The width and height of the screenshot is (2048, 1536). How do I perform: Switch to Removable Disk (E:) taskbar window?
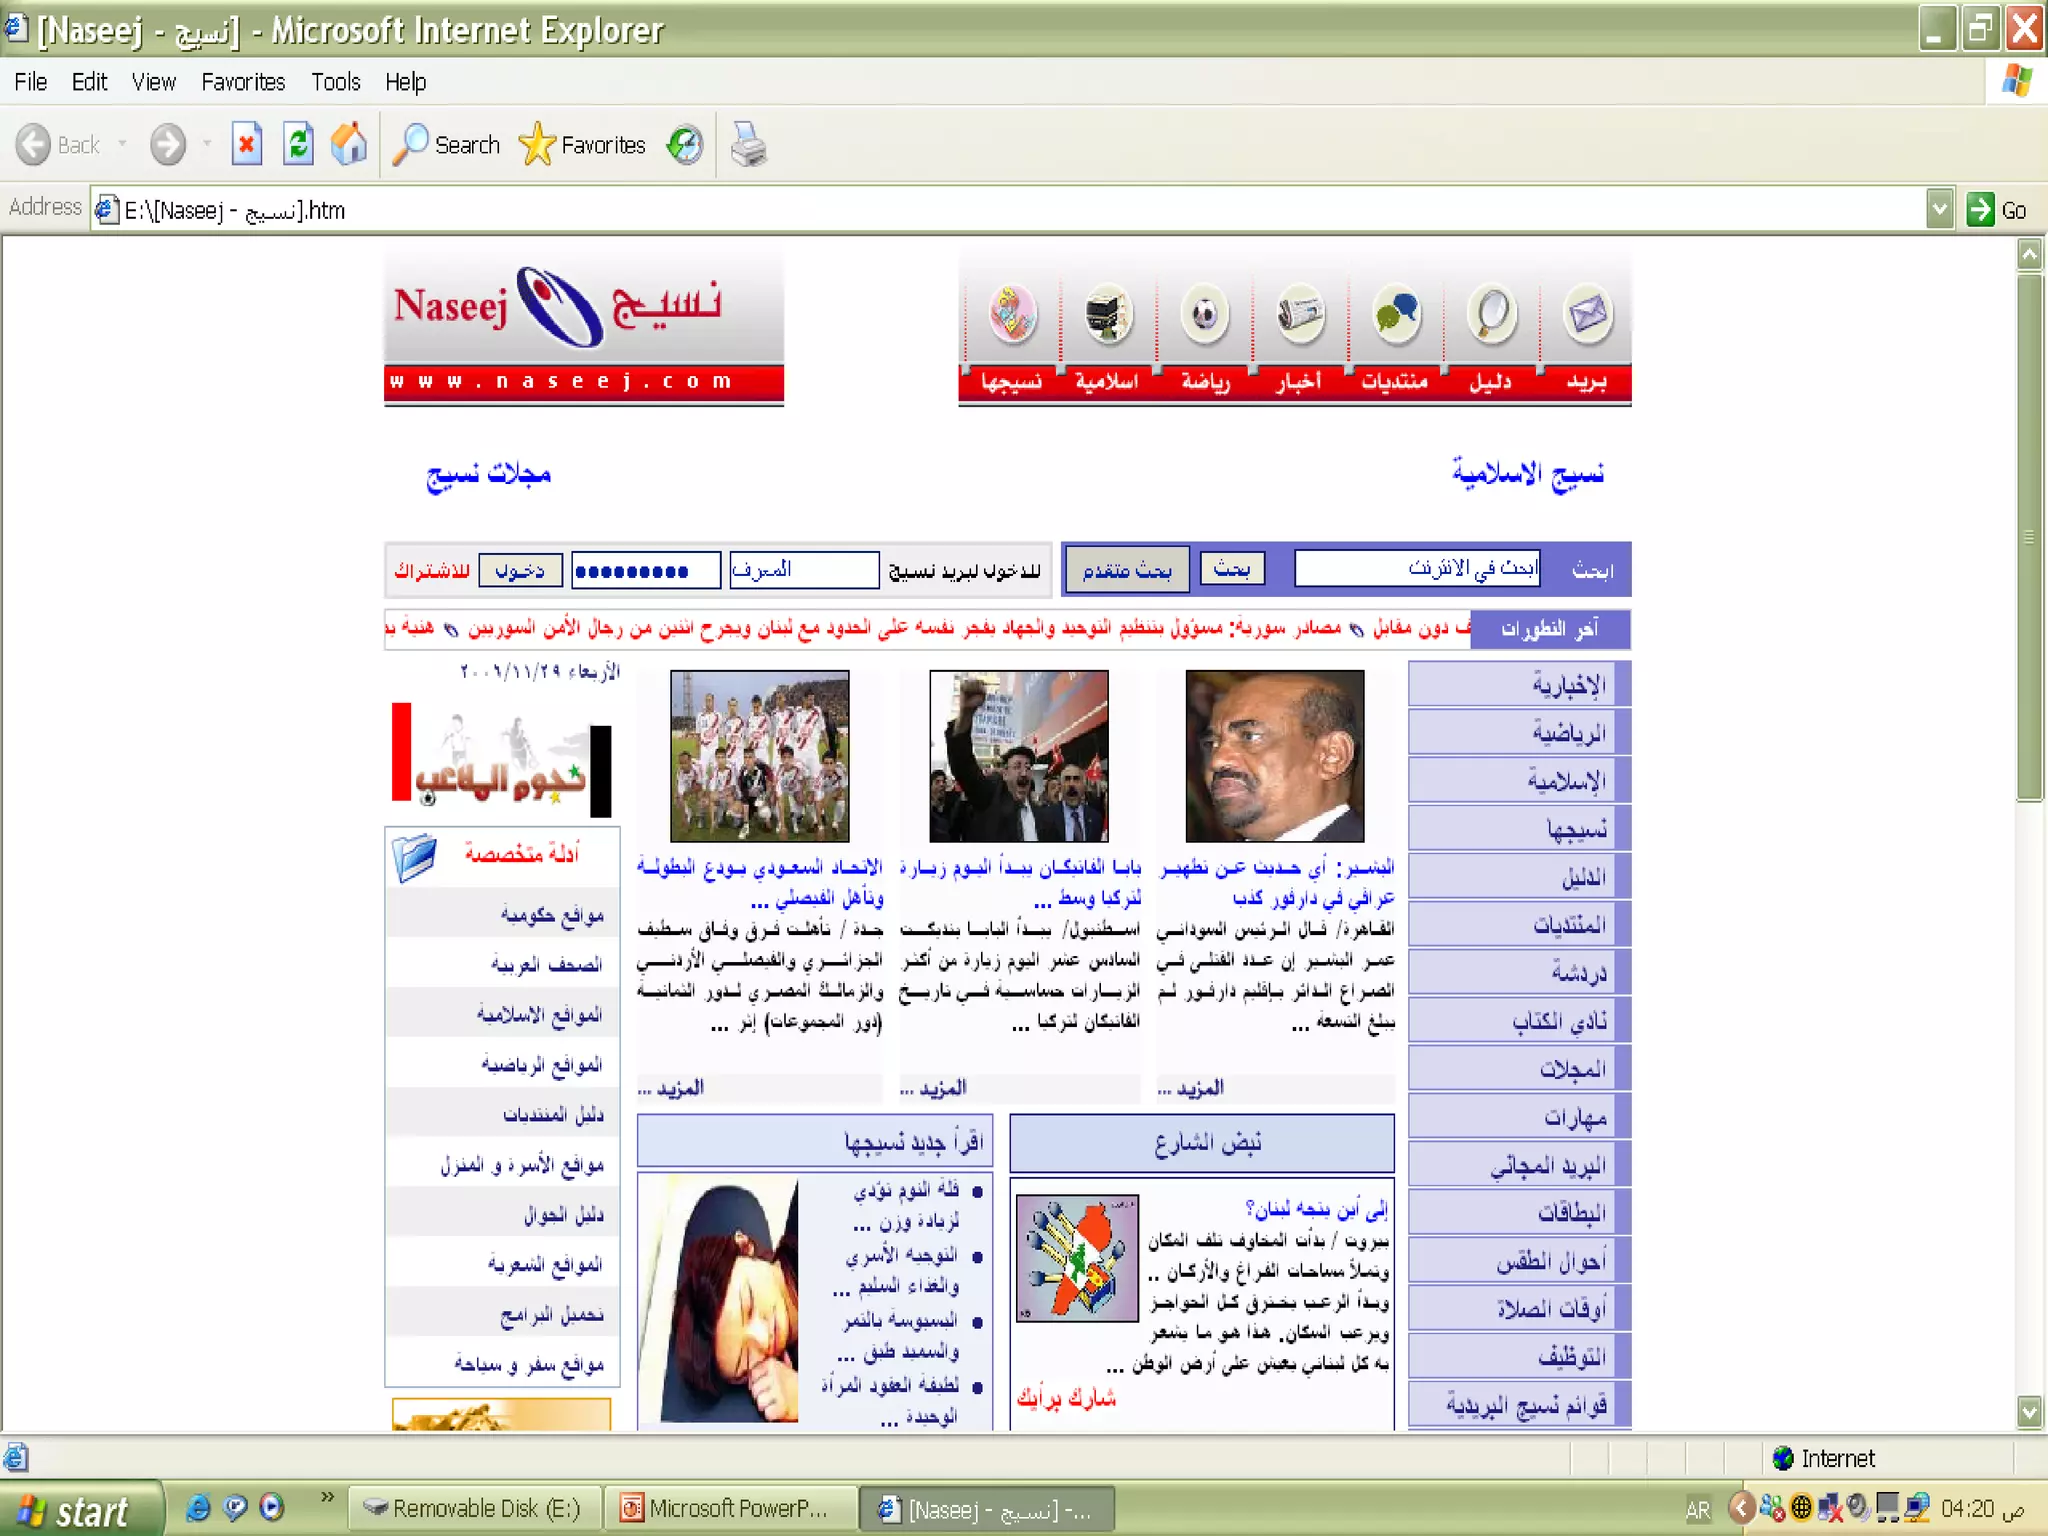[x=474, y=1508]
